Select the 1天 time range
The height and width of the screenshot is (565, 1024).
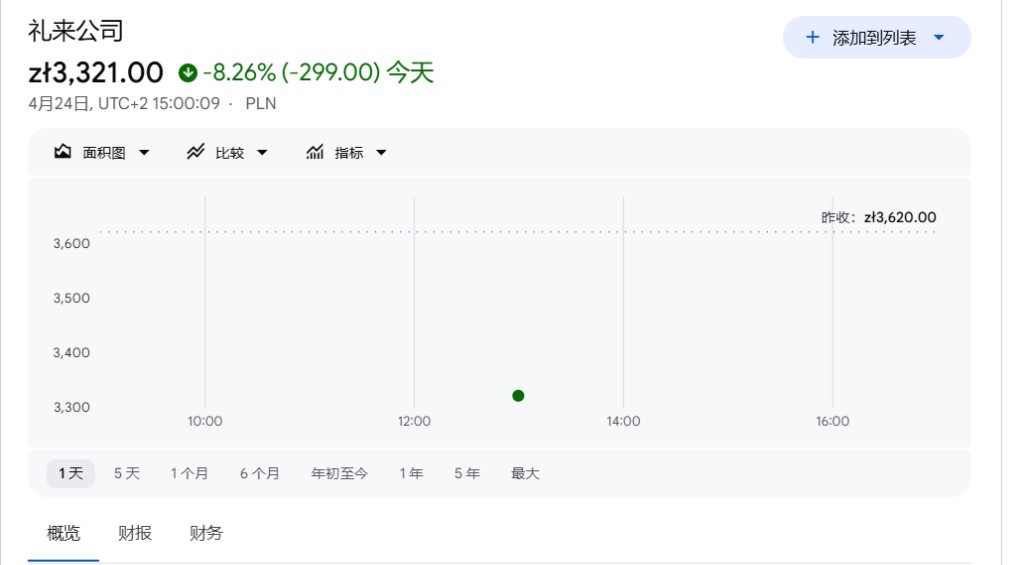pyautogui.click(x=71, y=473)
